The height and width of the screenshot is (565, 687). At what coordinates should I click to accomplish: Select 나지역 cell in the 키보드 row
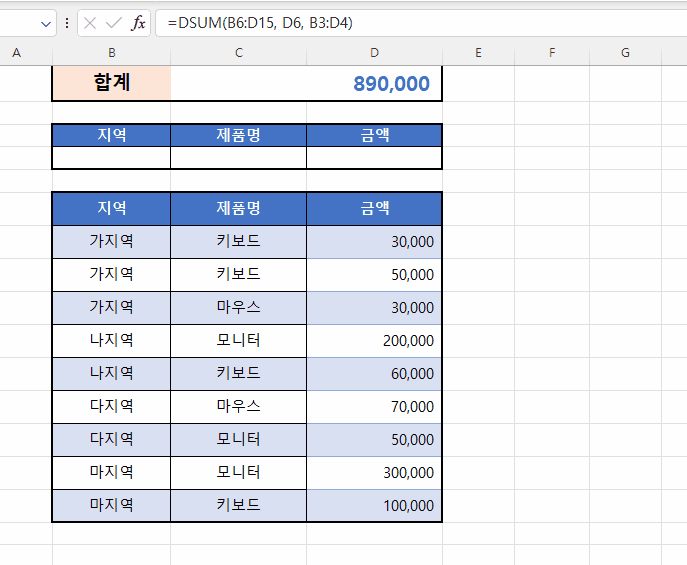tap(112, 374)
